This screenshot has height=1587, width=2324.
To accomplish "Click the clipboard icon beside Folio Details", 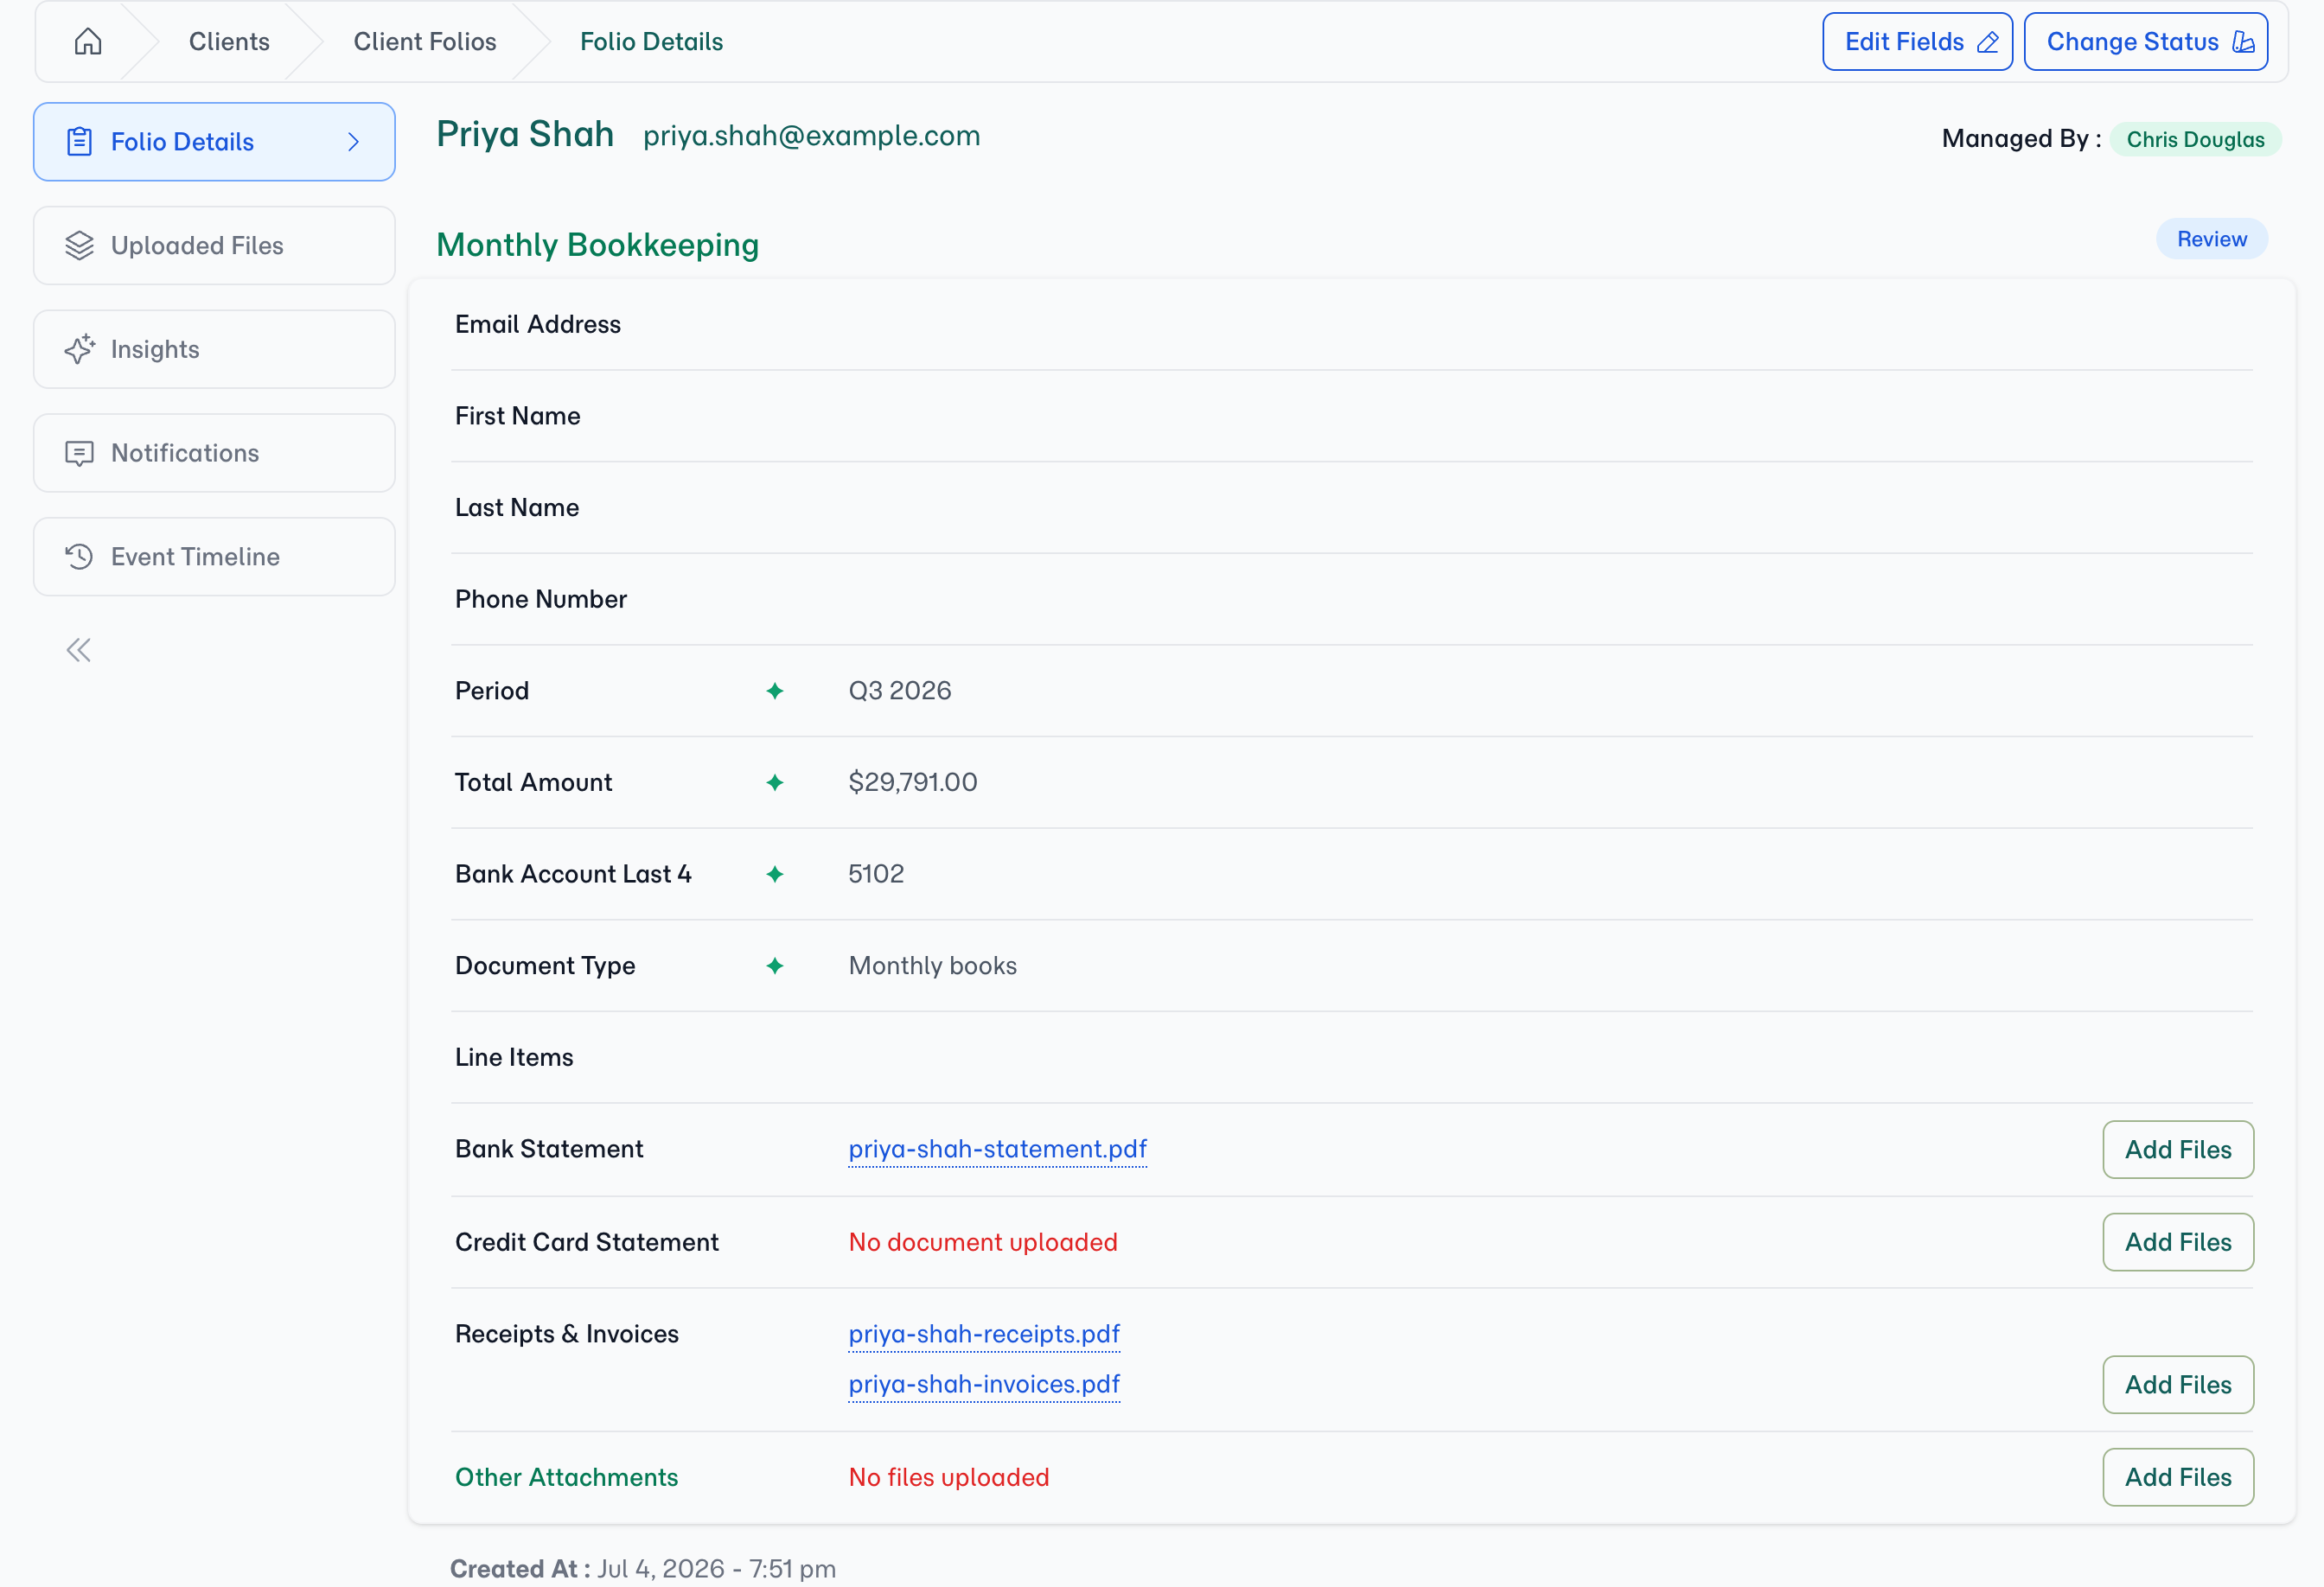I will tap(79, 141).
